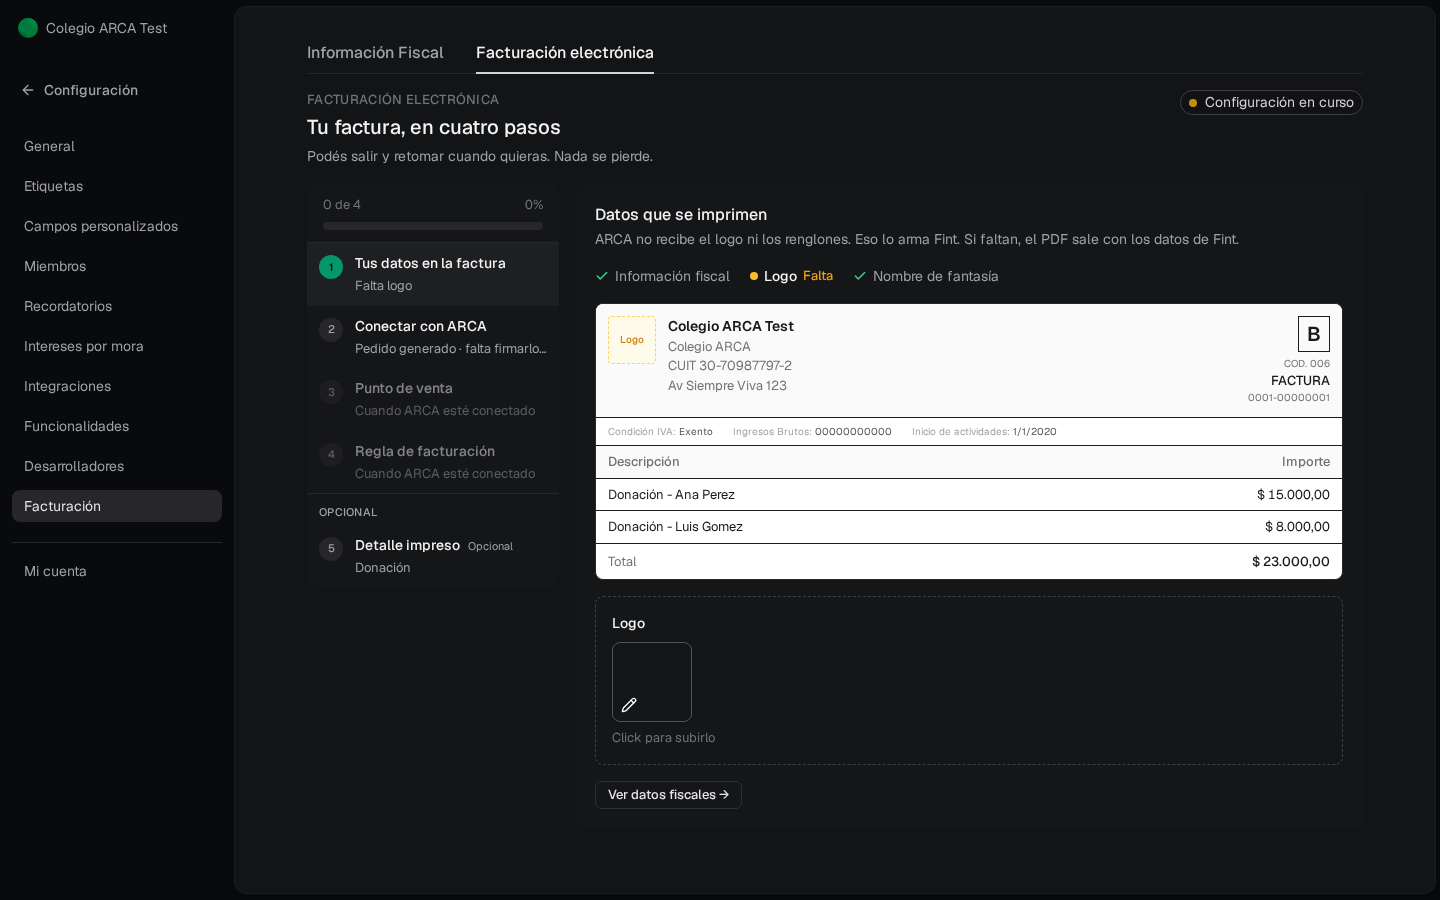Click the Condición IVA: Exento text

click(x=660, y=432)
